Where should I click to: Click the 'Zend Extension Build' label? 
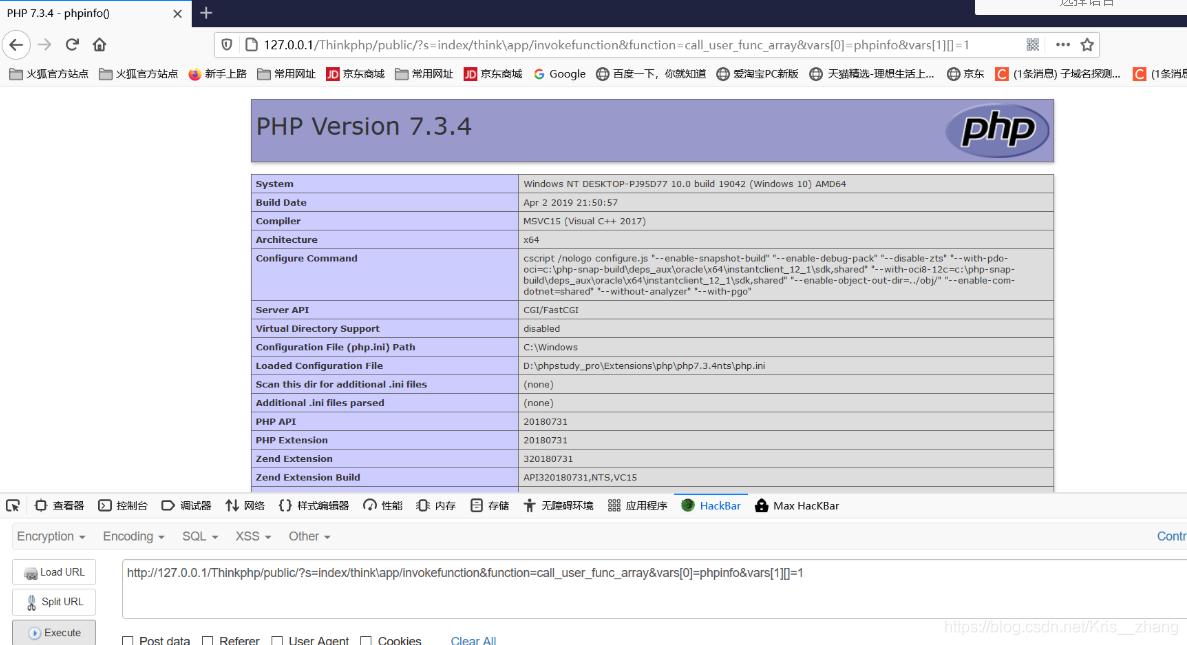308,478
